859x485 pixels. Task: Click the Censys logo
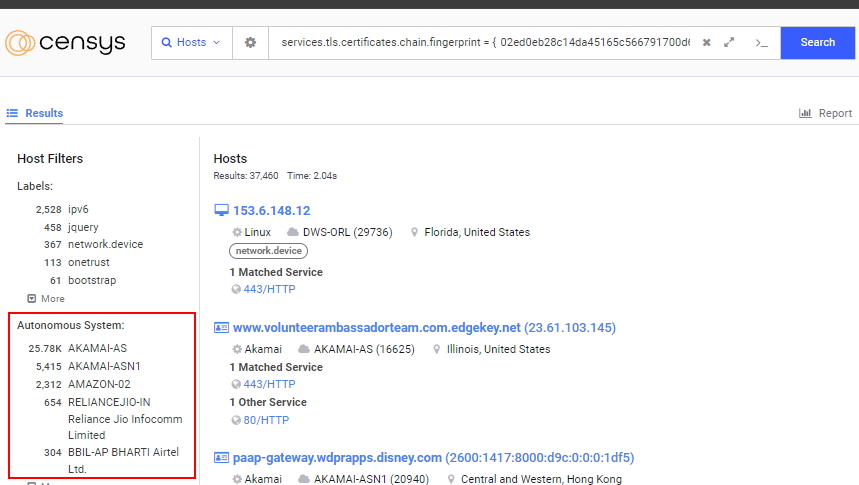click(x=65, y=43)
